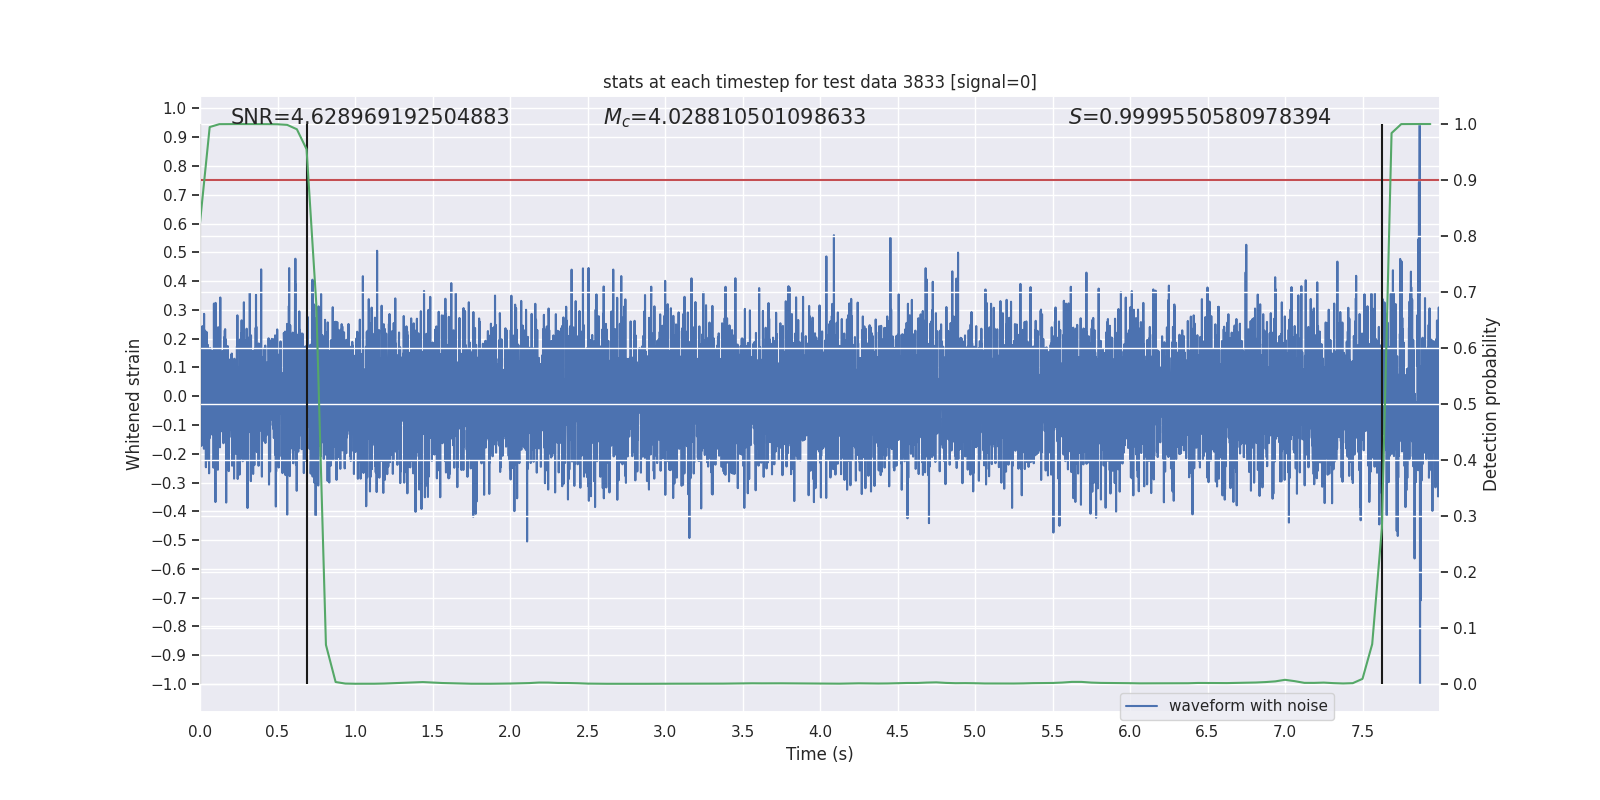Screen dimensions: 1600x800
Task: Select the 4.5 tick on the Time axis
Action: tap(898, 731)
